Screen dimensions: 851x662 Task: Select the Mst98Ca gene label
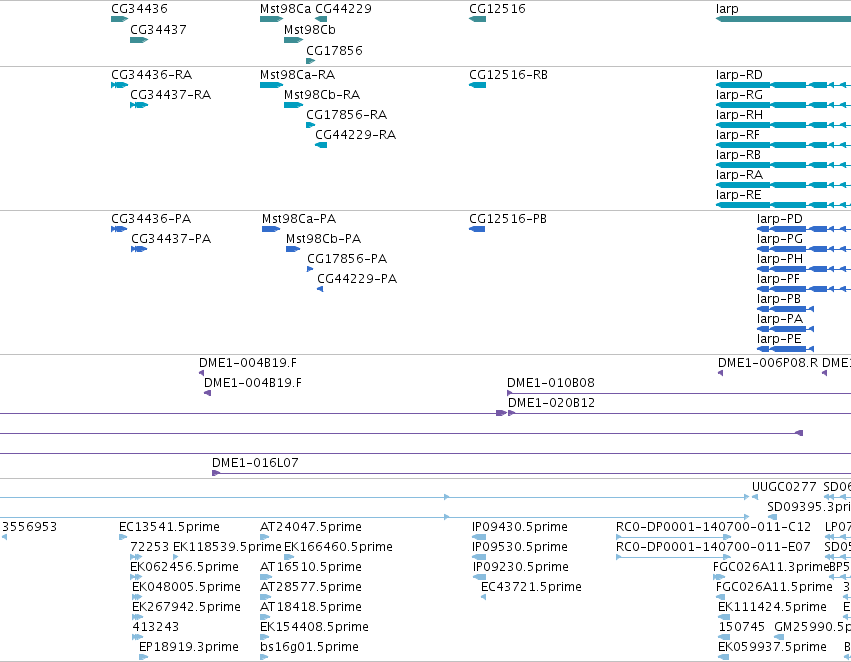(285, 9)
